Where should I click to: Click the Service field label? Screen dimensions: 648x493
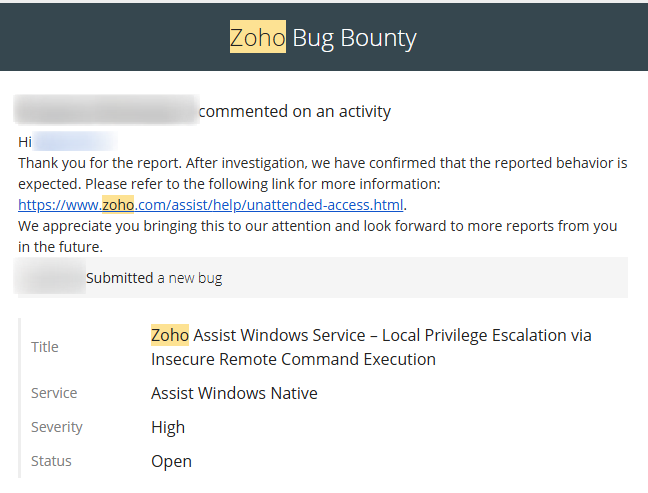pyautogui.click(x=54, y=393)
